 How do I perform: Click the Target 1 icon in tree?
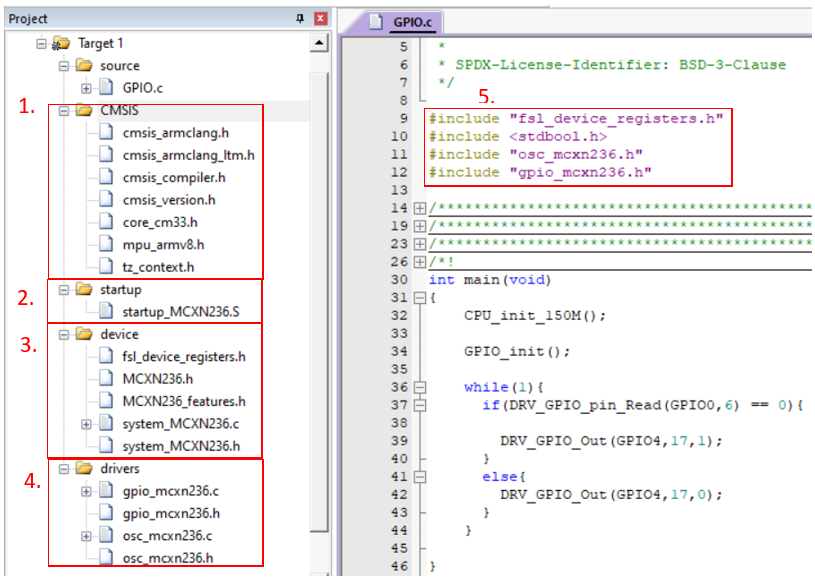click(61, 43)
